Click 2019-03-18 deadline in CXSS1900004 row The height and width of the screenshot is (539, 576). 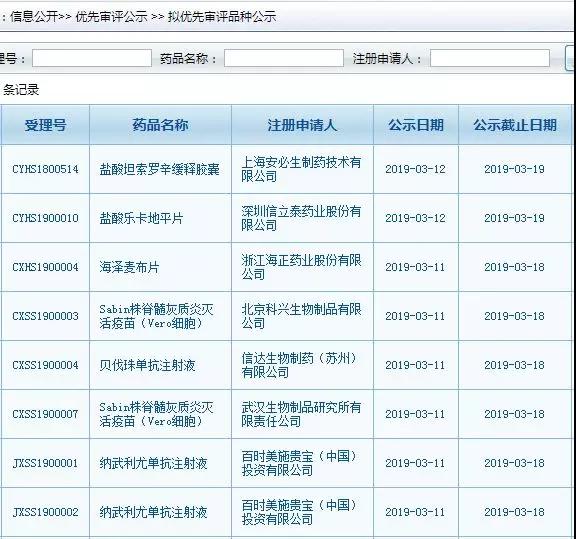pos(514,365)
